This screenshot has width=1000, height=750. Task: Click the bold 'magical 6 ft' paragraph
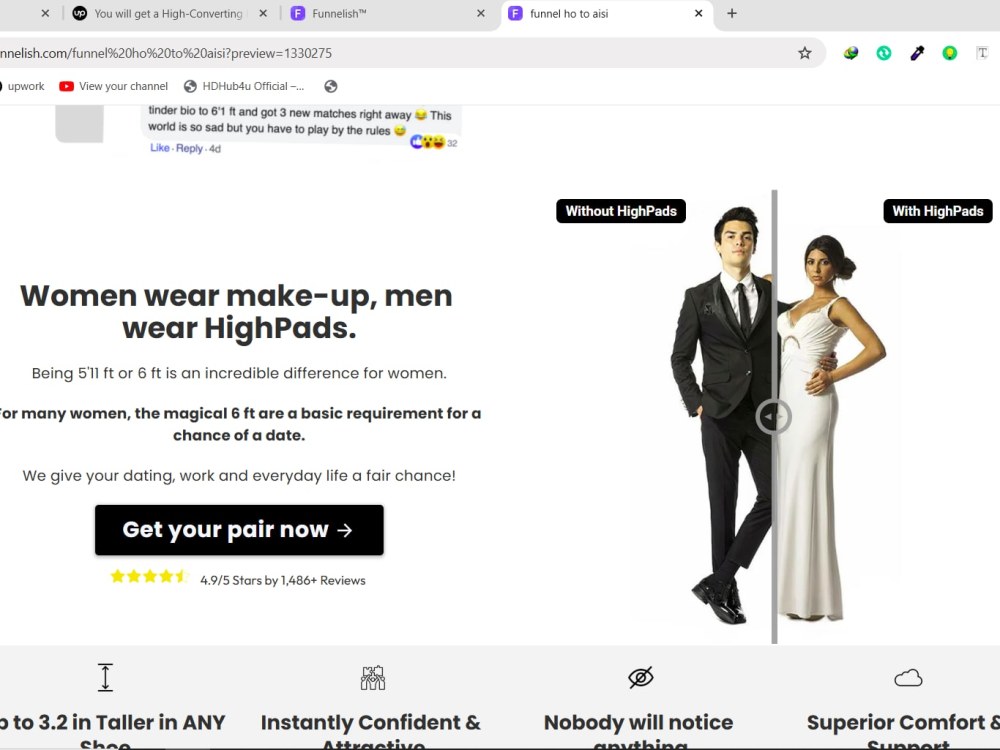(239, 424)
